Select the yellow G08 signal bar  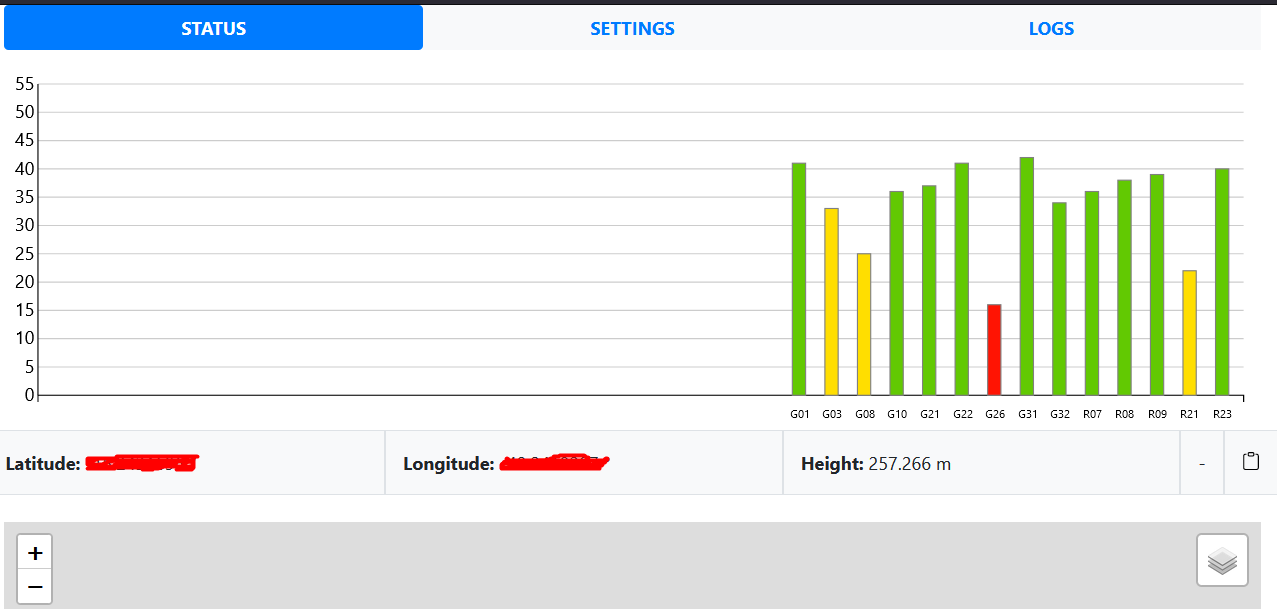[x=864, y=324]
